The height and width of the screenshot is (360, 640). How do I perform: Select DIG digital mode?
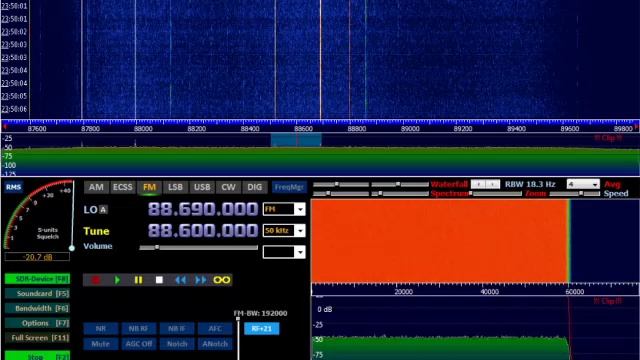pos(254,187)
